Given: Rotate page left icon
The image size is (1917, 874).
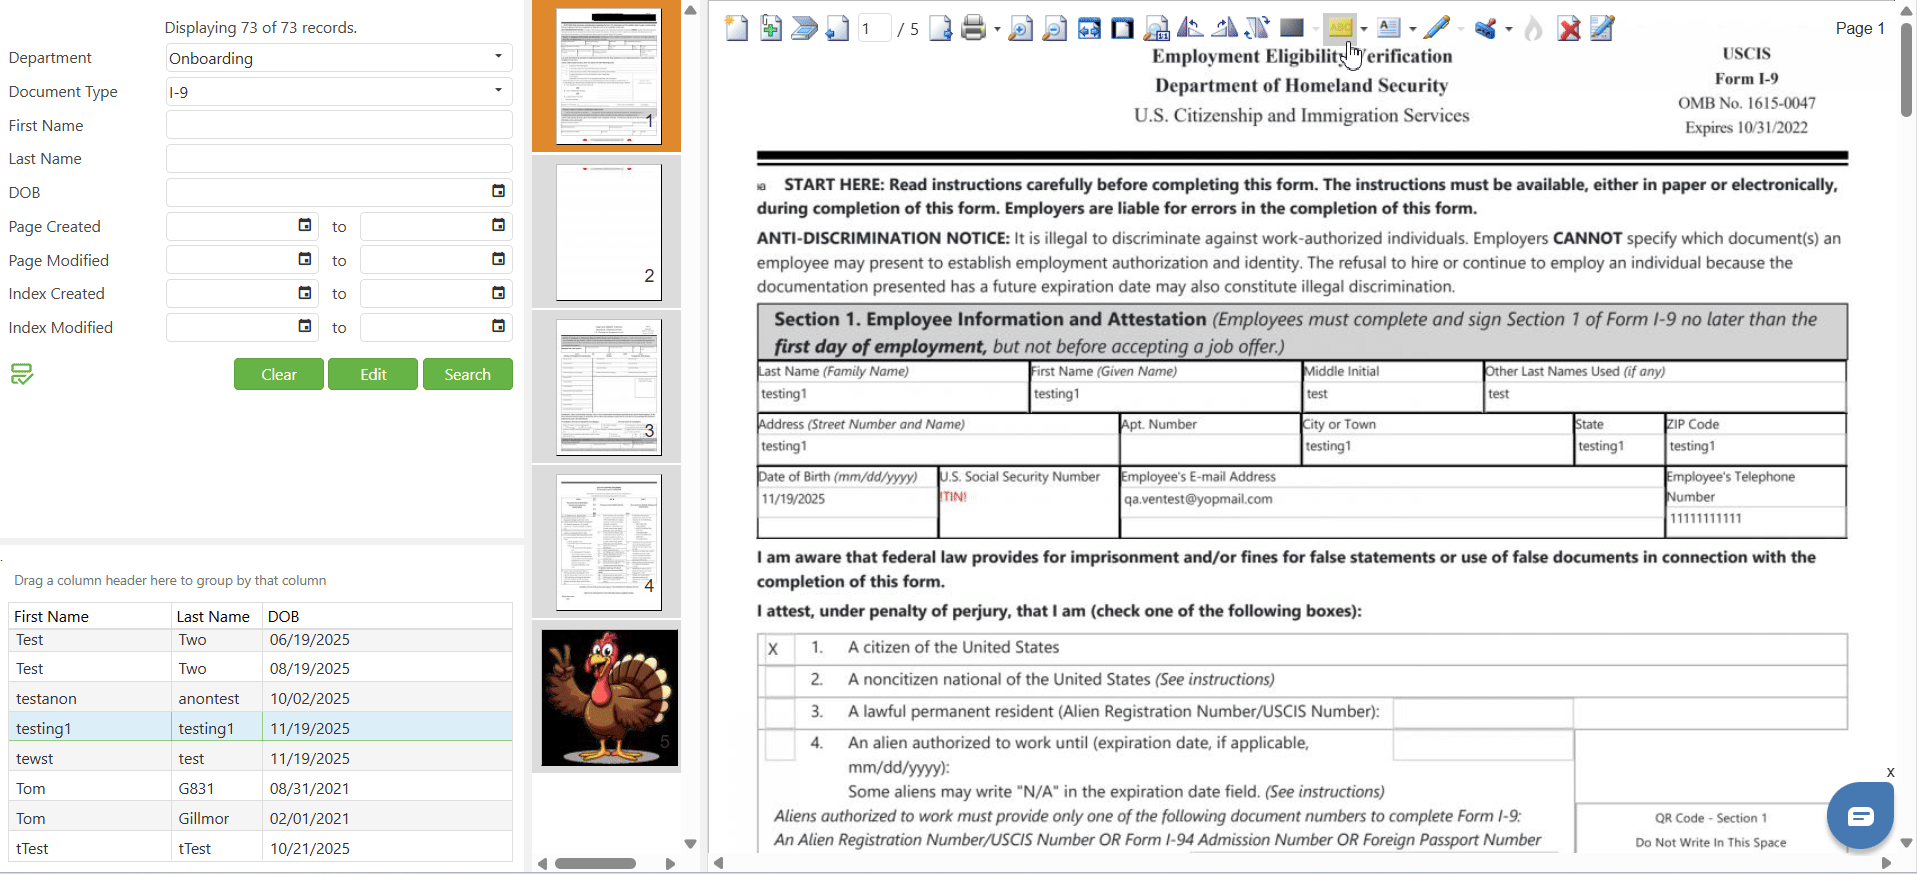Looking at the screenshot, I should point(1190,28).
